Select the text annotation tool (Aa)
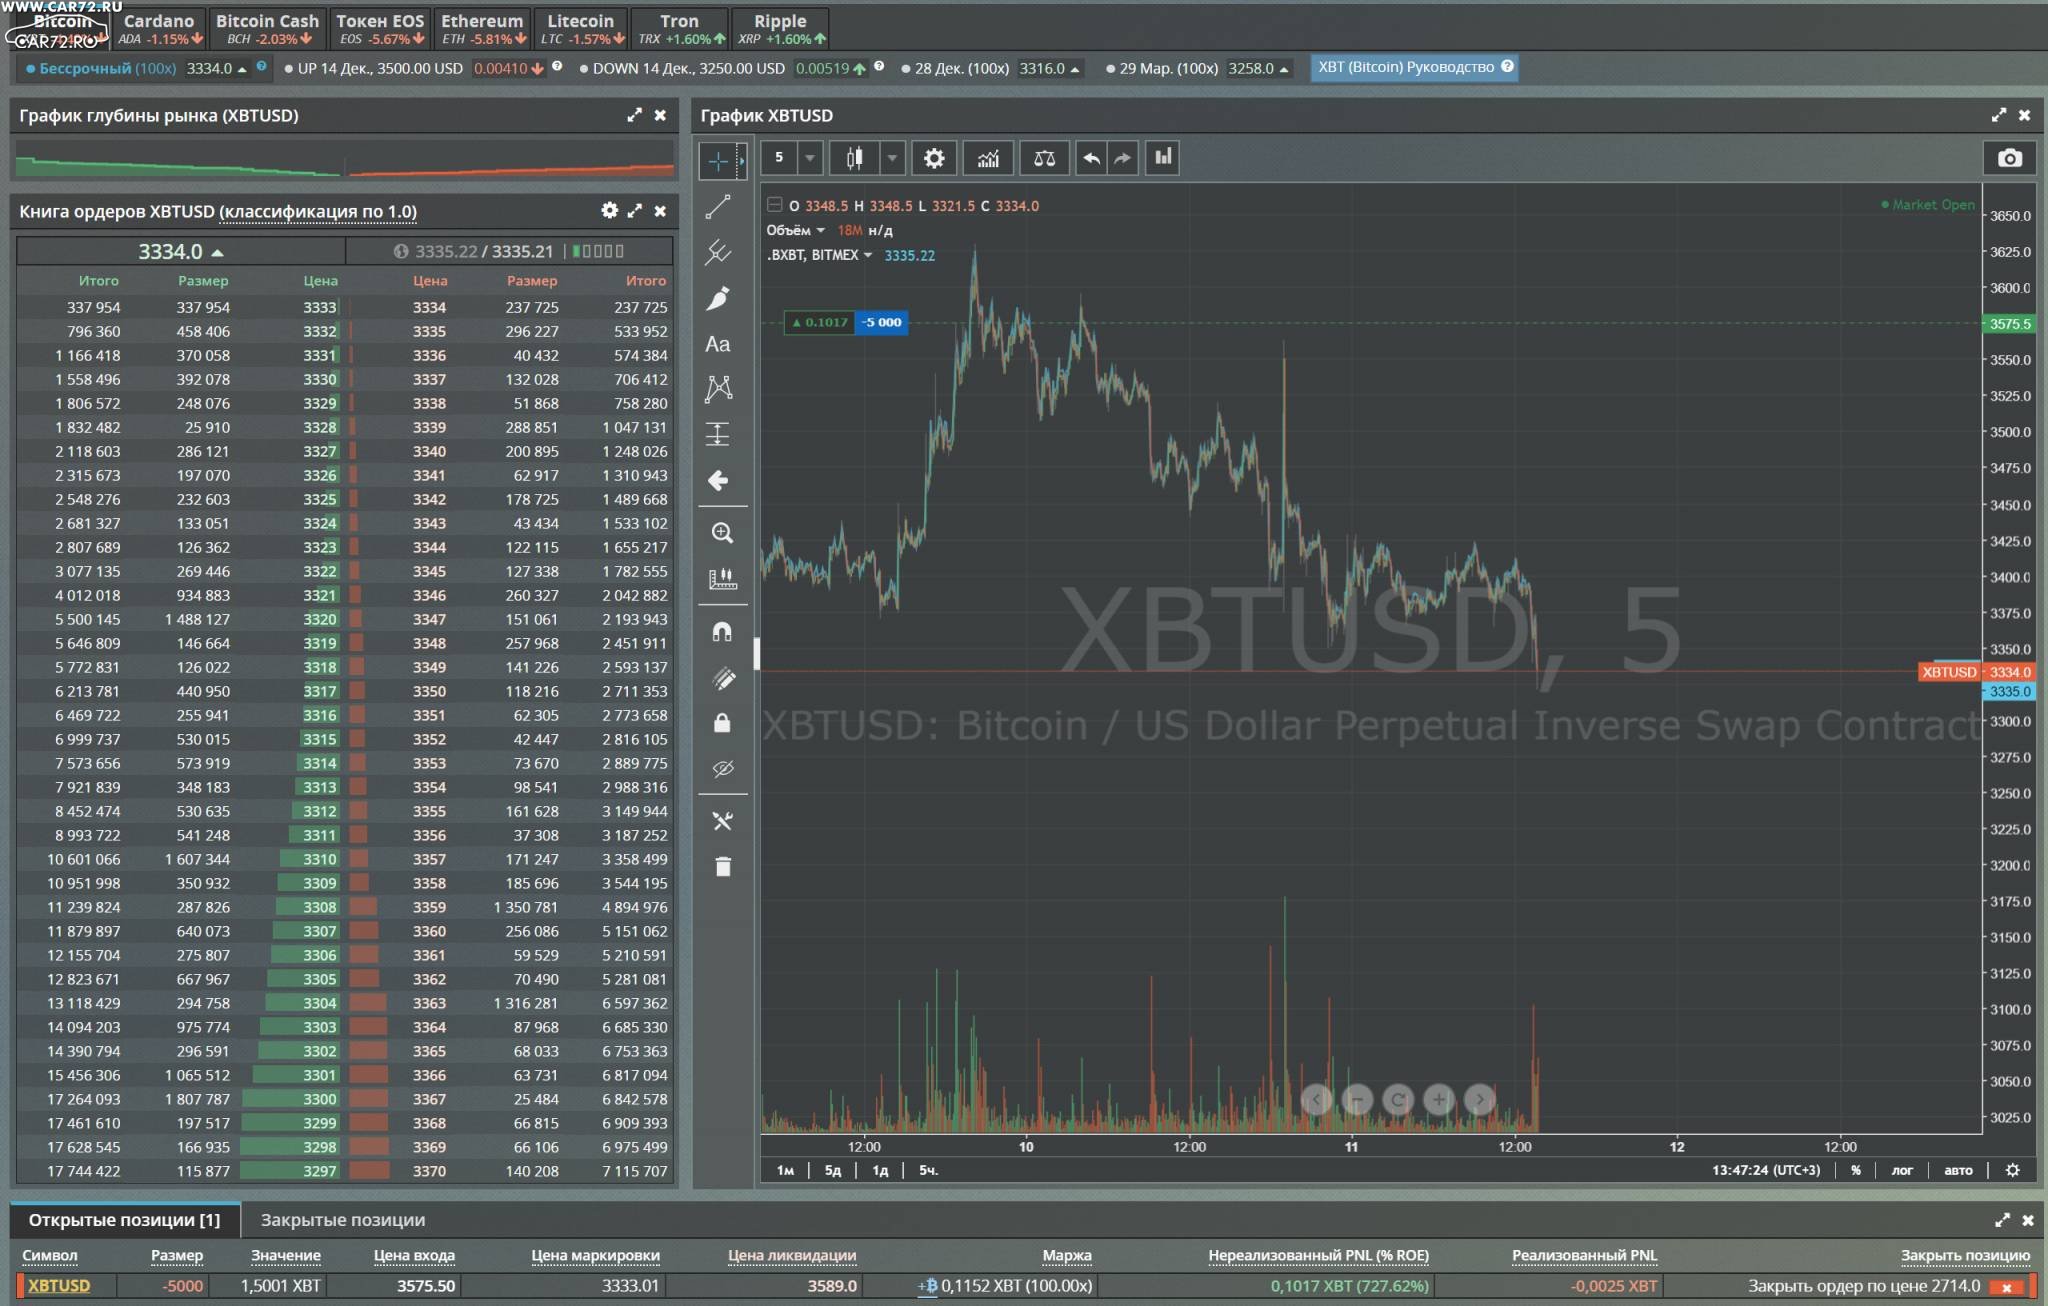The height and width of the screenshot is (1306, 2048). coord(718,344)
